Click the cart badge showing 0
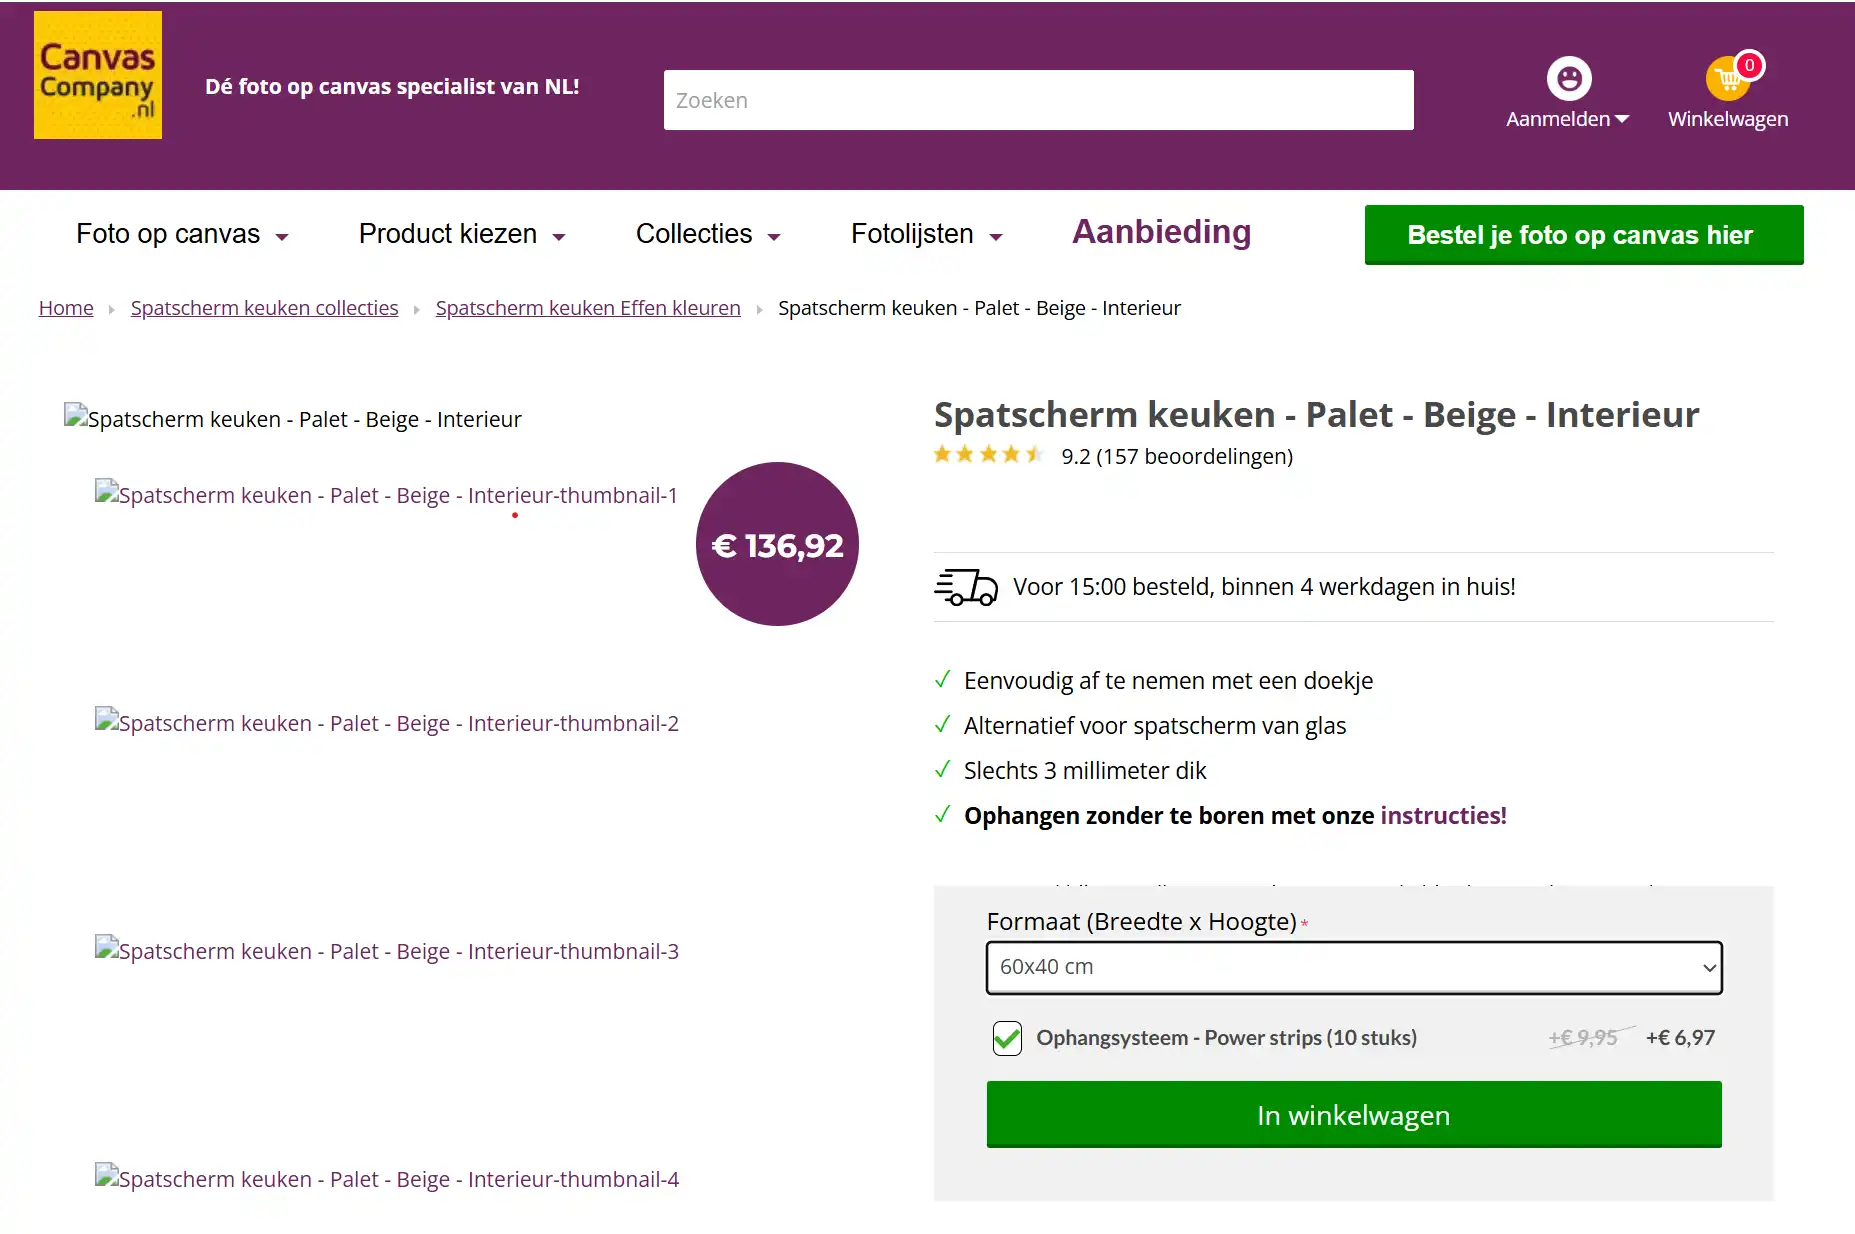 tap(1748, 64)
